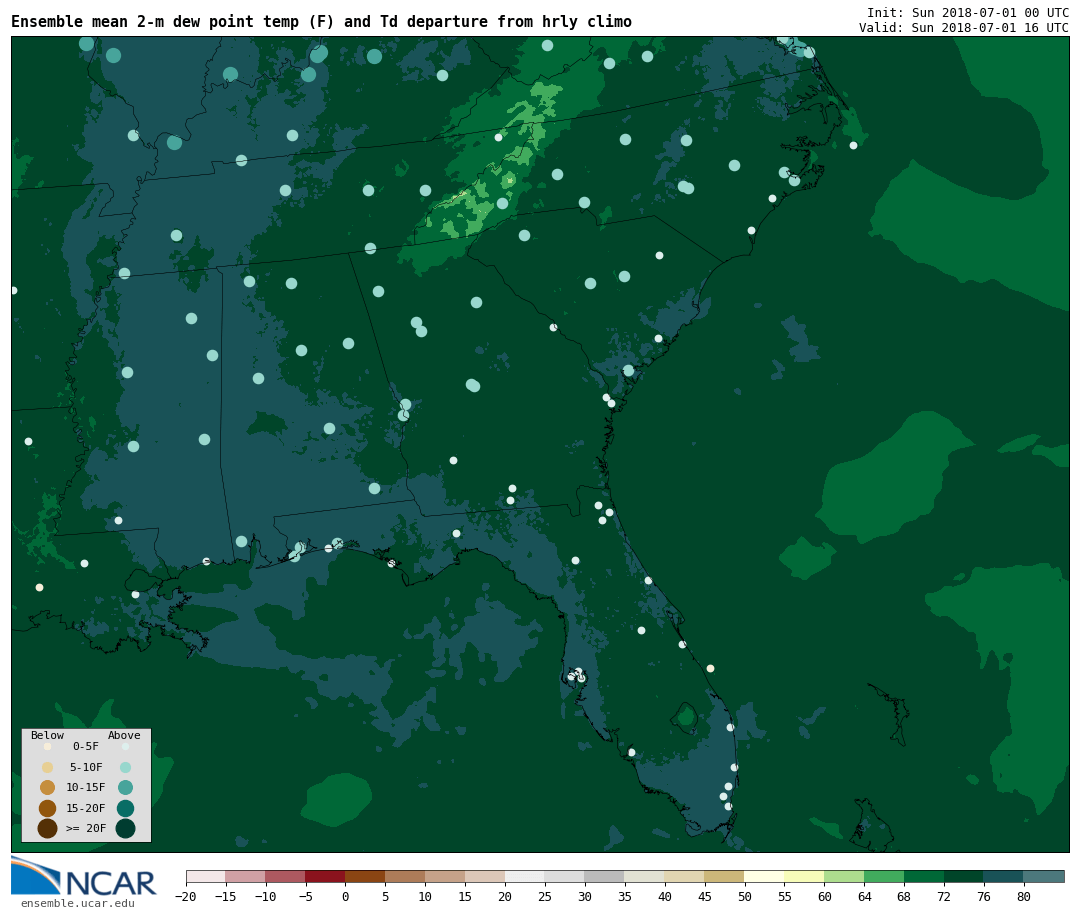Viewport: 1080px width, 915px height.
Task: Click the 15-20F label in the legend
Action: (86, 808)
